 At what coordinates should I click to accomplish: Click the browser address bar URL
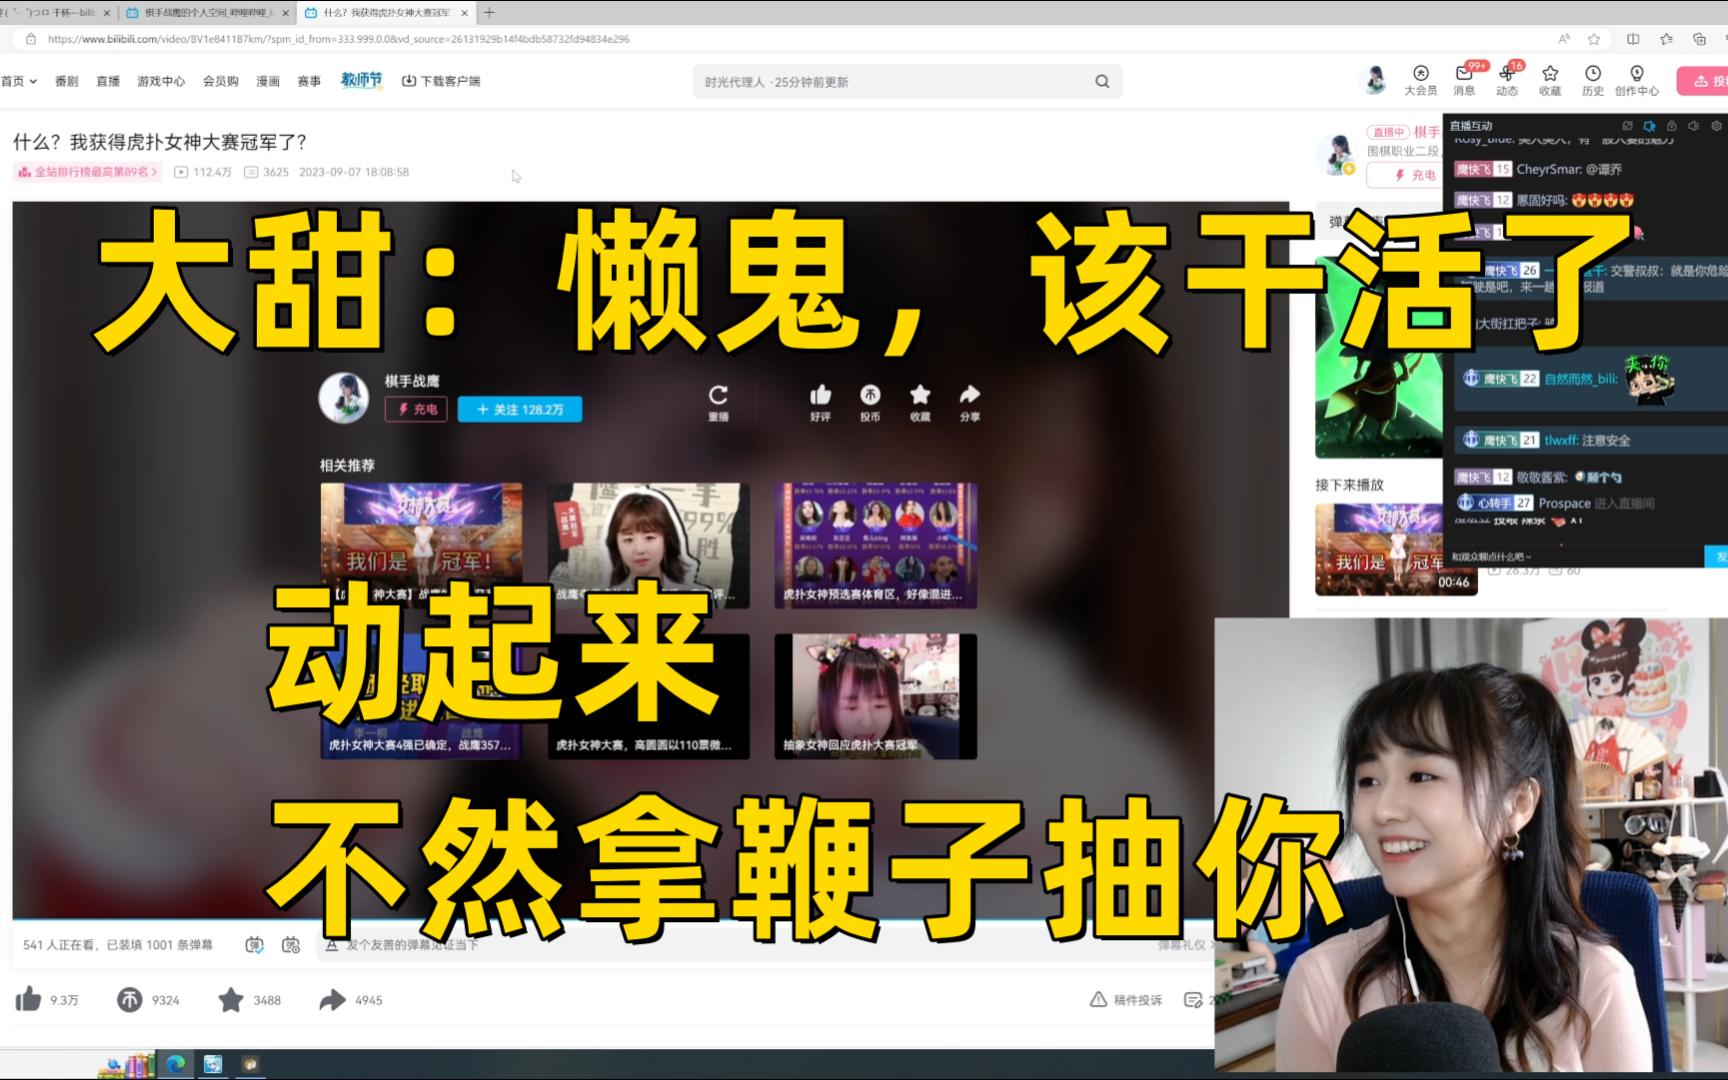339,39
